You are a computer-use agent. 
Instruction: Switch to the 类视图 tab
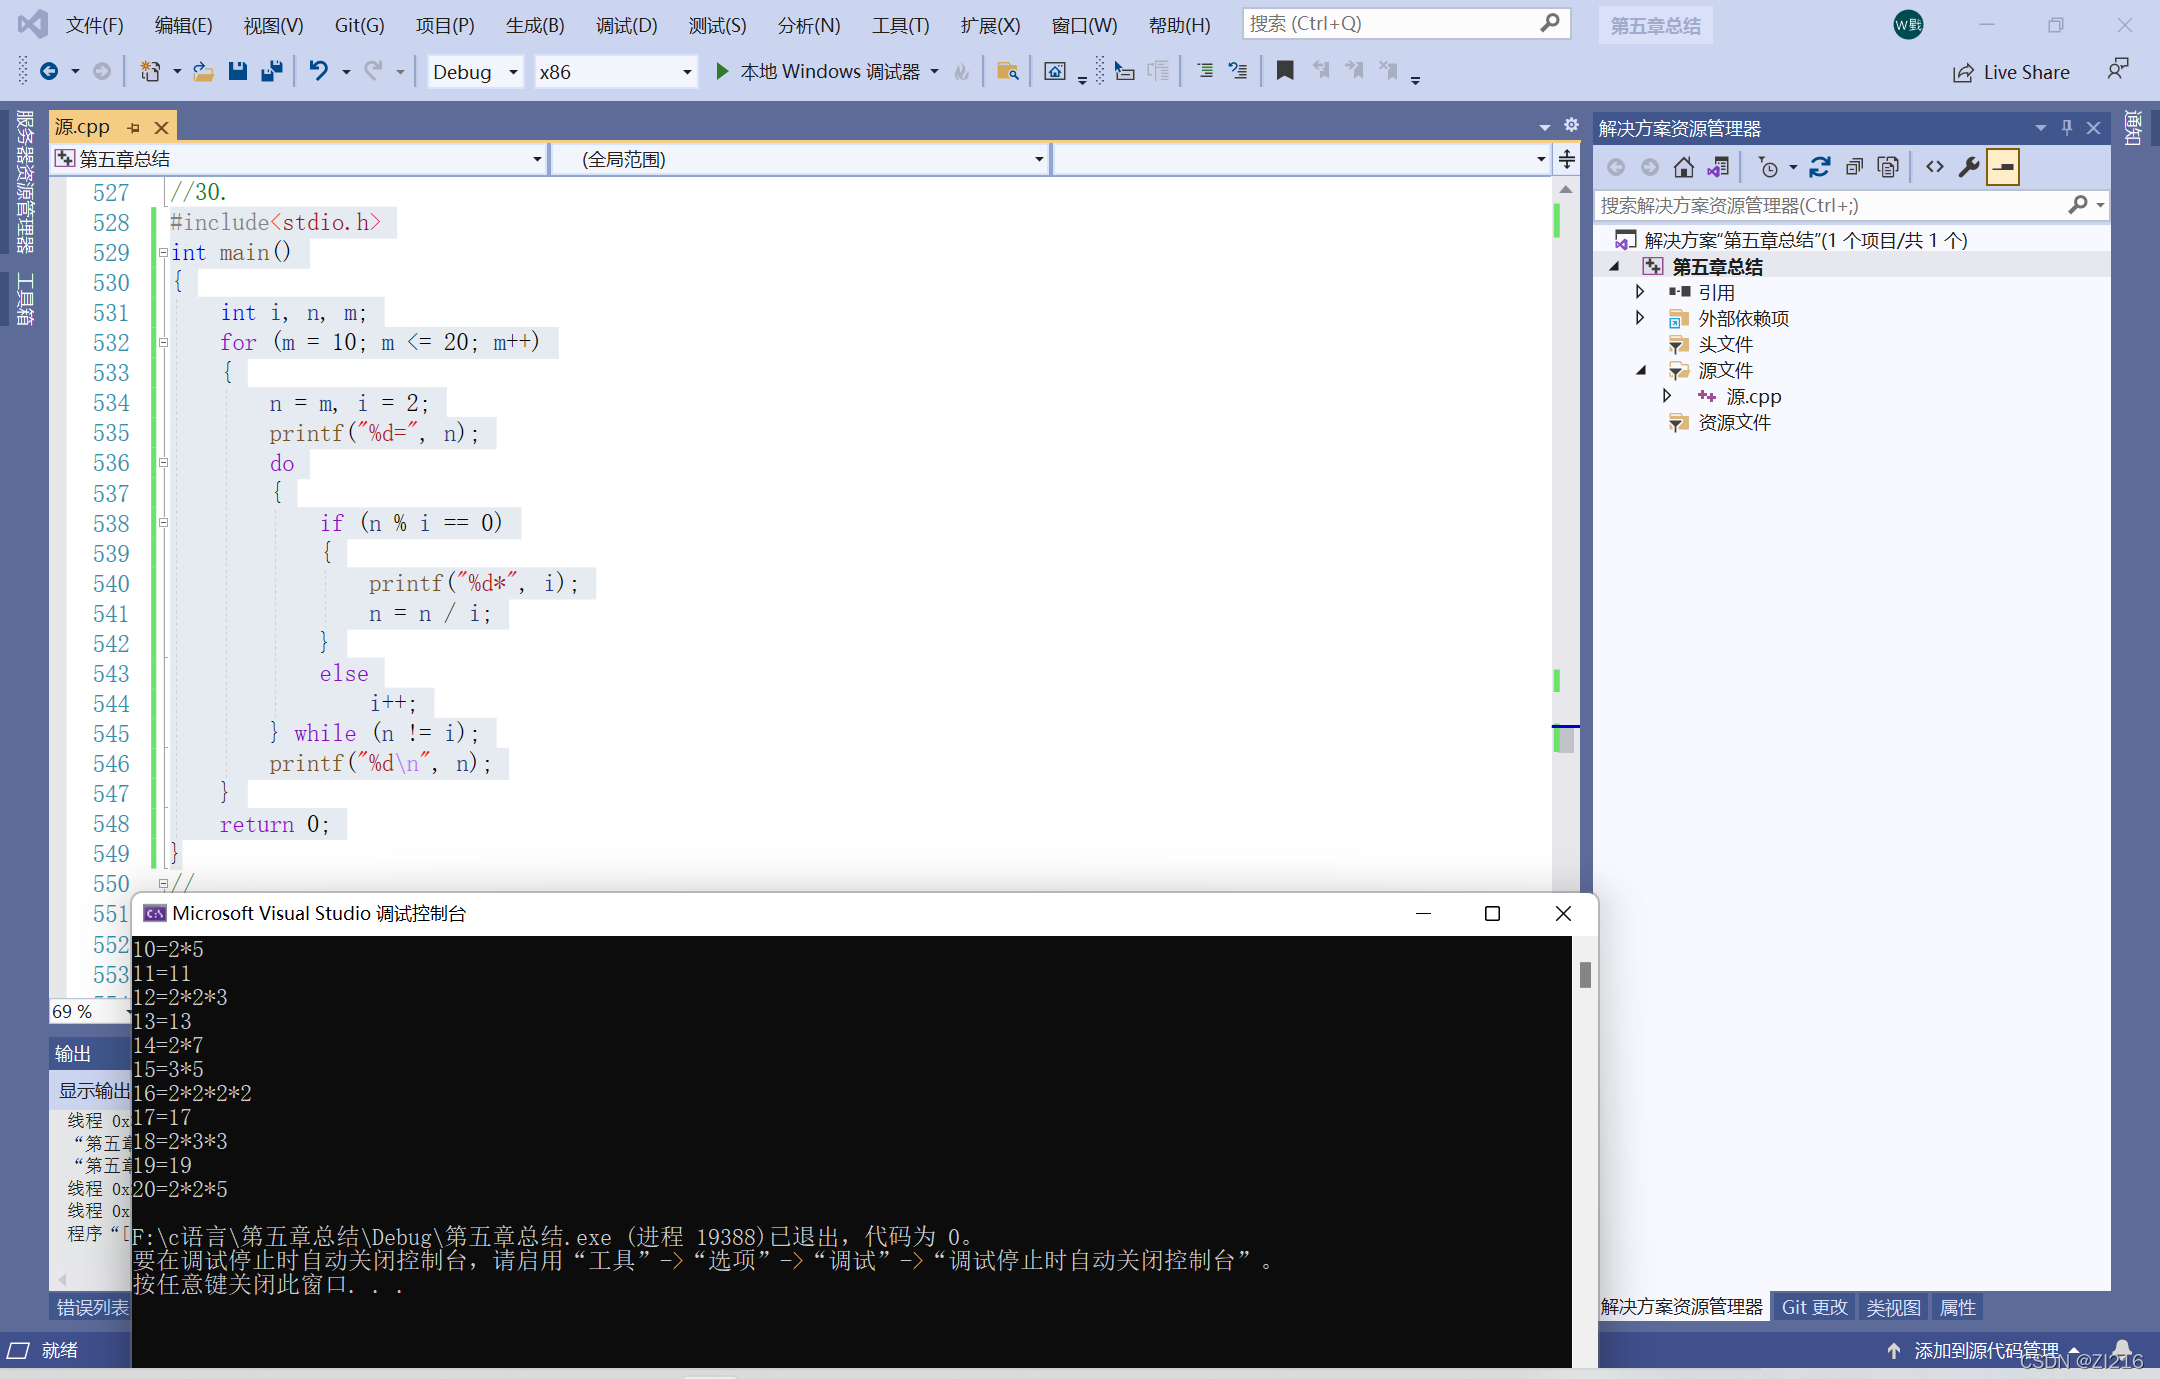[1893, 1307]
